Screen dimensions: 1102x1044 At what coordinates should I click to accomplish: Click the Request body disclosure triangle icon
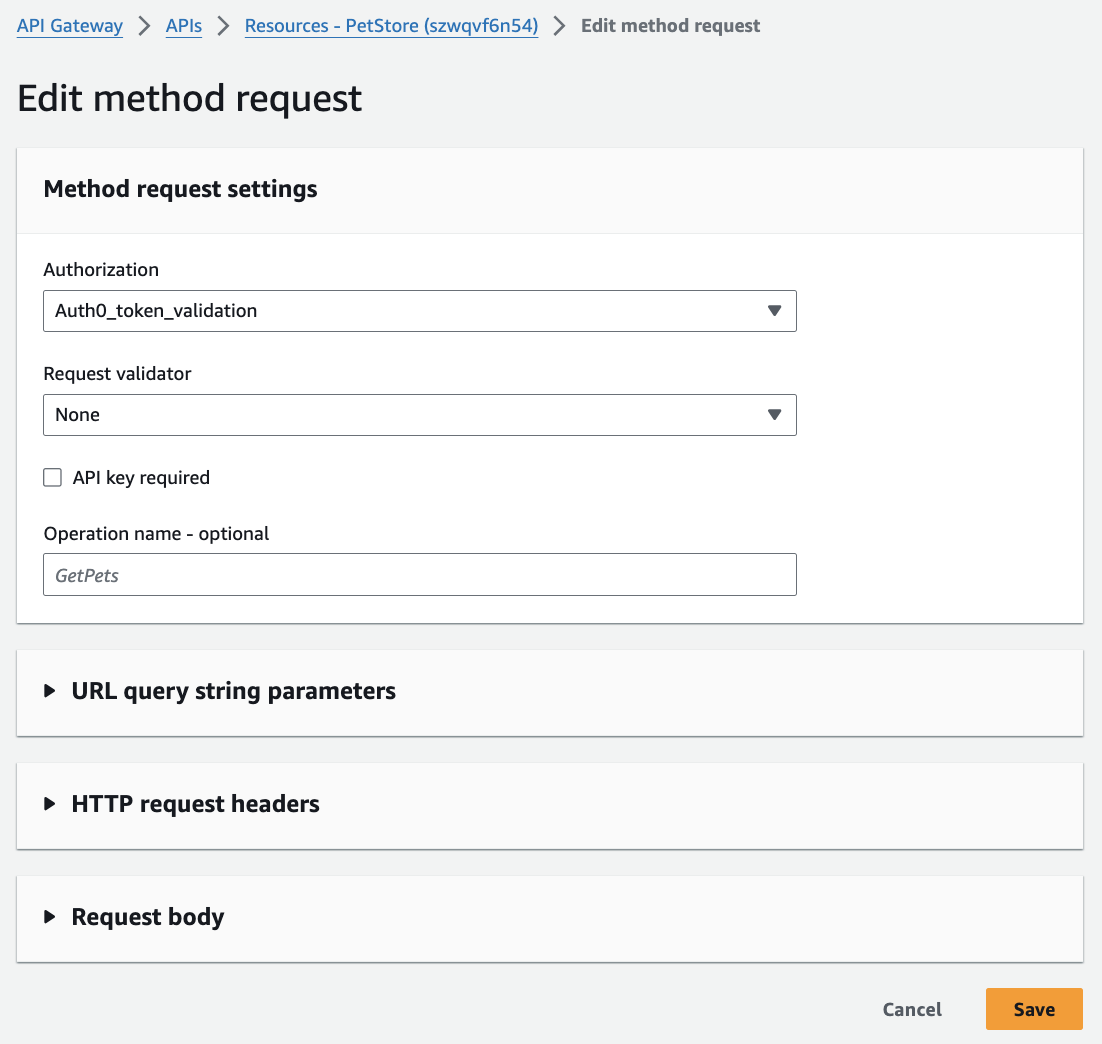click(50, 917)
